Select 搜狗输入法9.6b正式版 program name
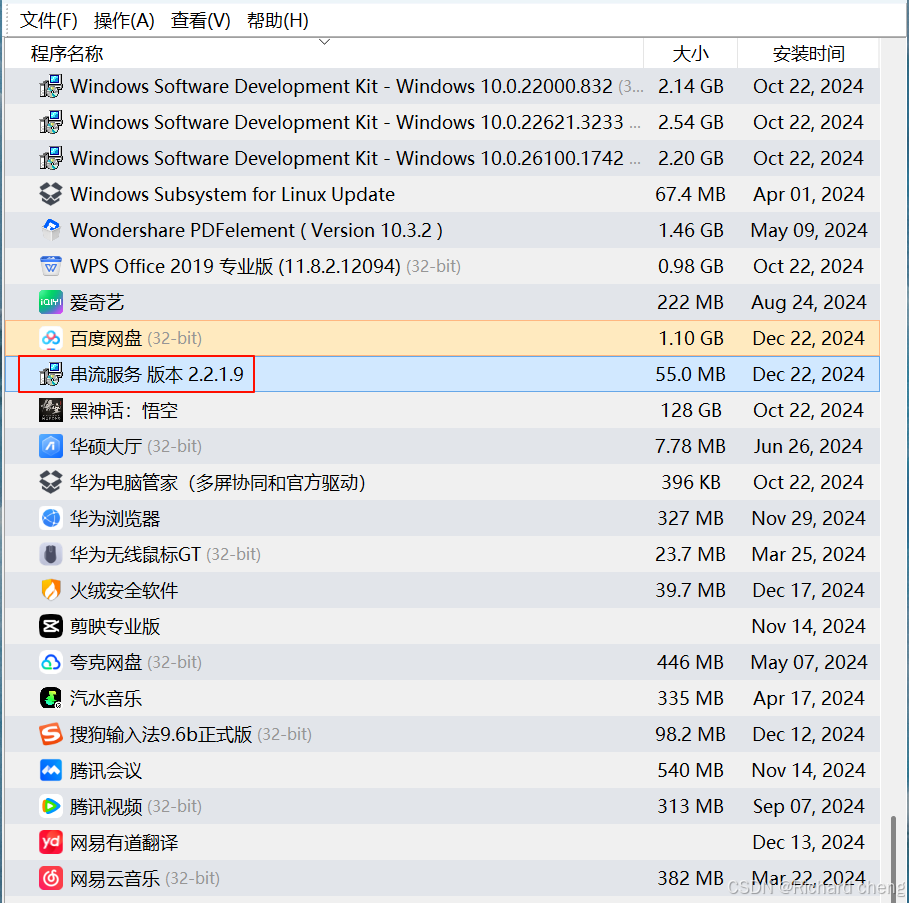The image size is (909, 903). pos(161,734)
